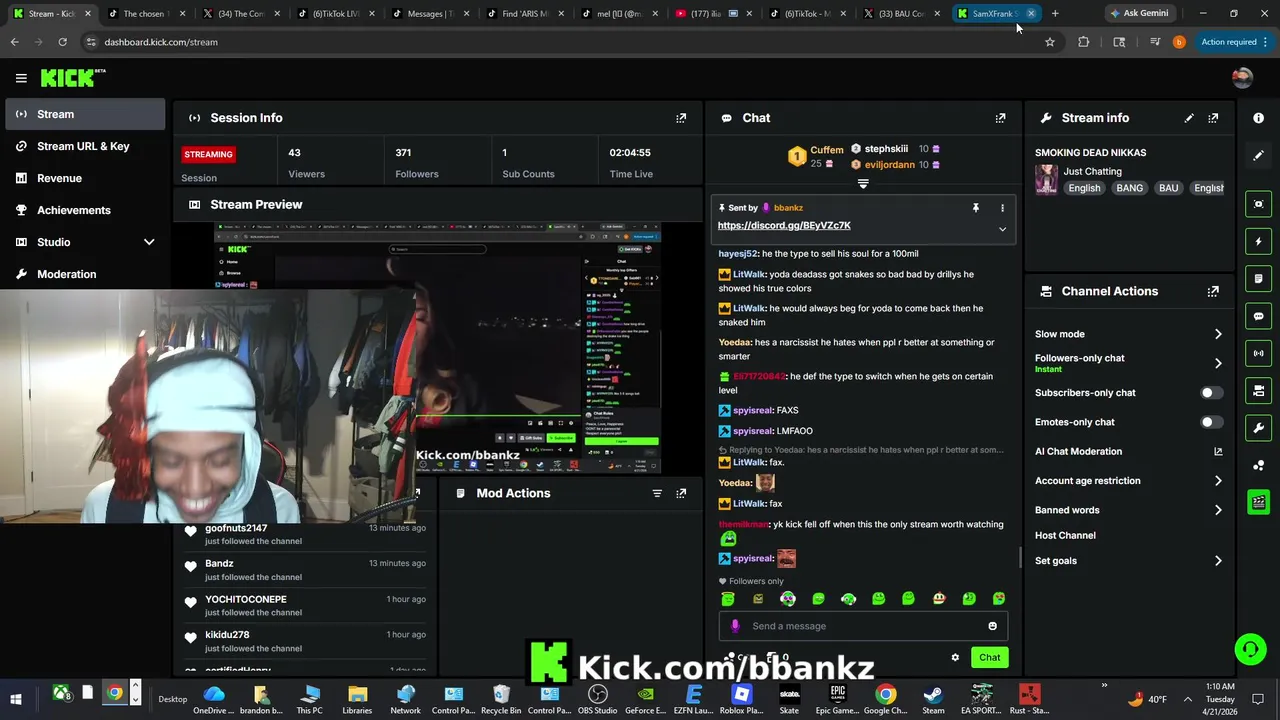Open the Achievements sidebar page

pos(85,210)
